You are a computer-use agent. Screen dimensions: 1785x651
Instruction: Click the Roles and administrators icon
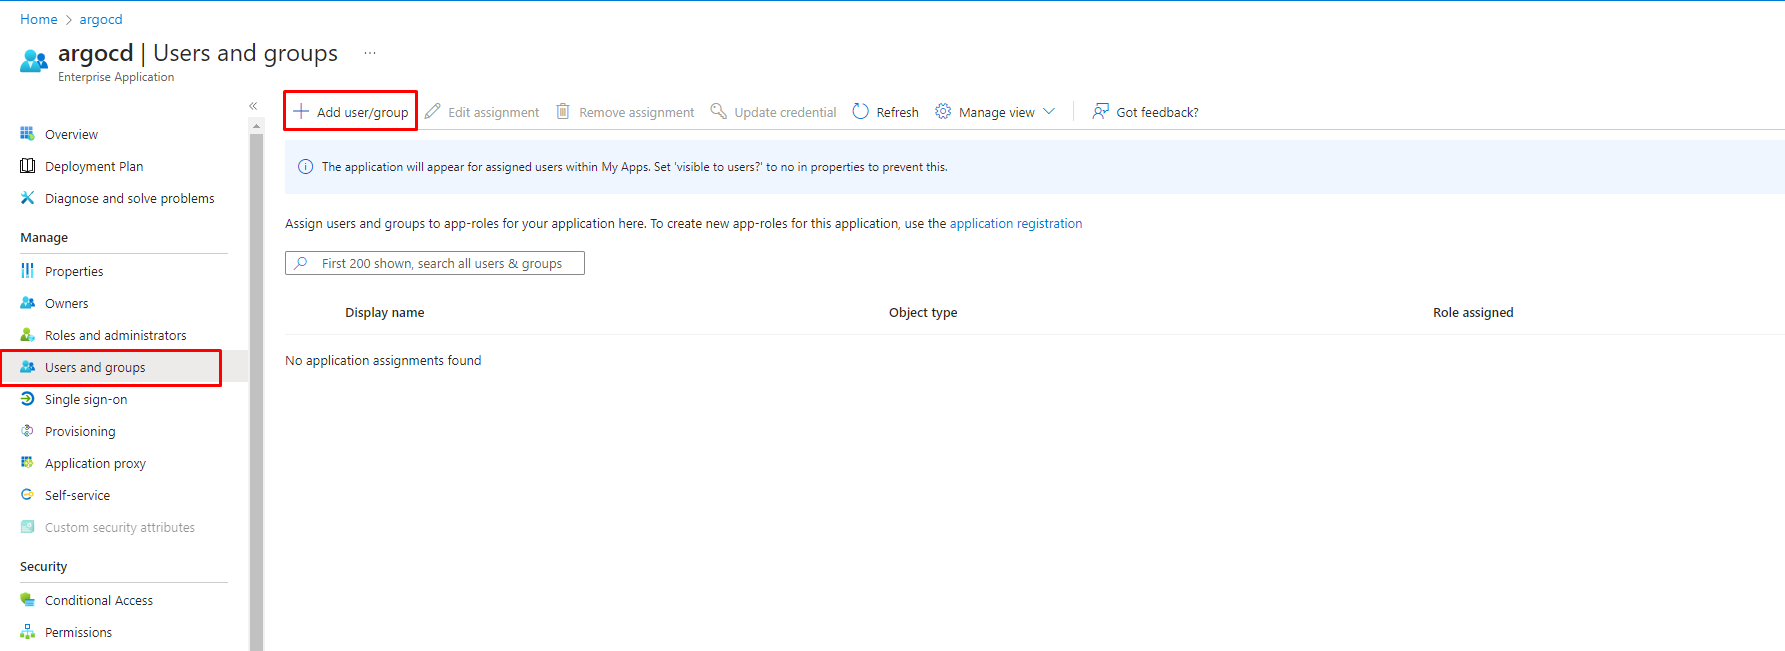coord(27,335)
